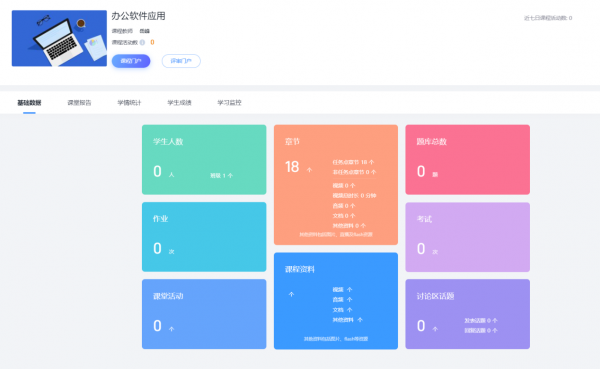600x369 pixels.
Task: Click the laptop course cover image
Action: (59, 38)
